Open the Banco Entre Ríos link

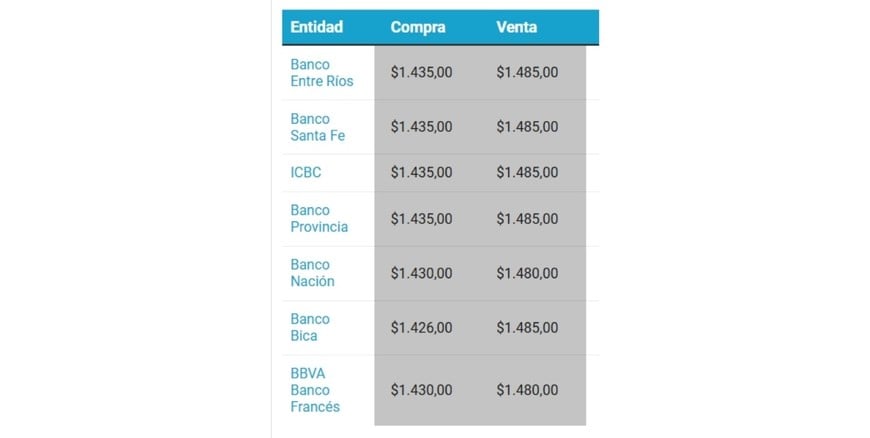[321, 72]
